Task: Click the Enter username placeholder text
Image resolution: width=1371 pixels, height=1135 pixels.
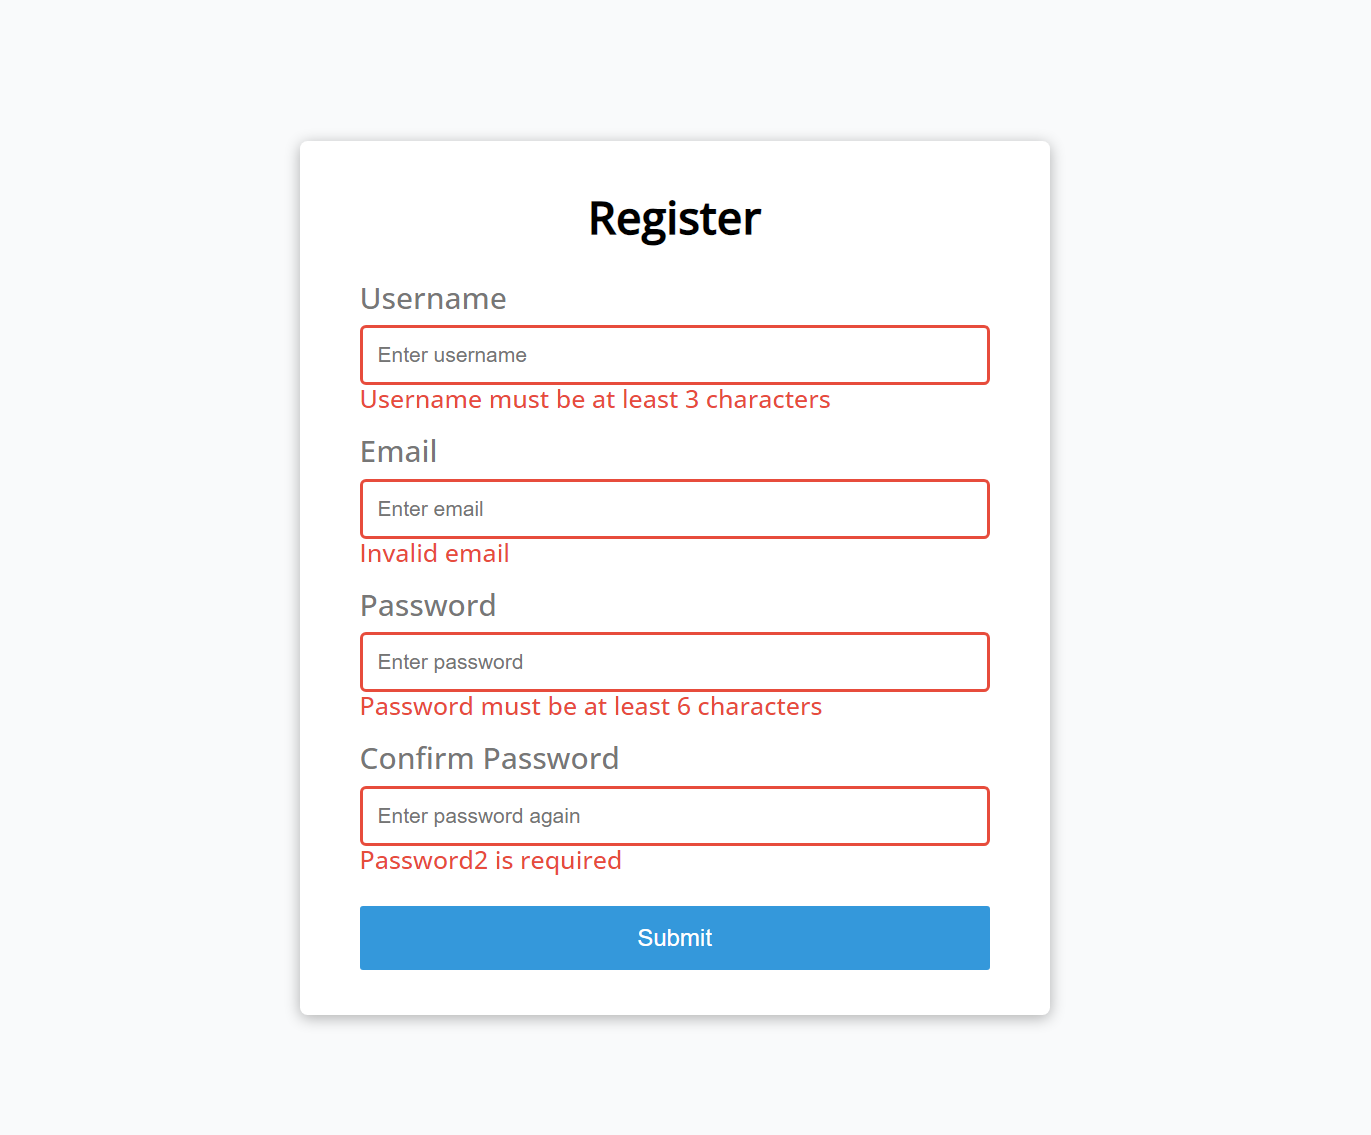Action: (x=451, y=355)
